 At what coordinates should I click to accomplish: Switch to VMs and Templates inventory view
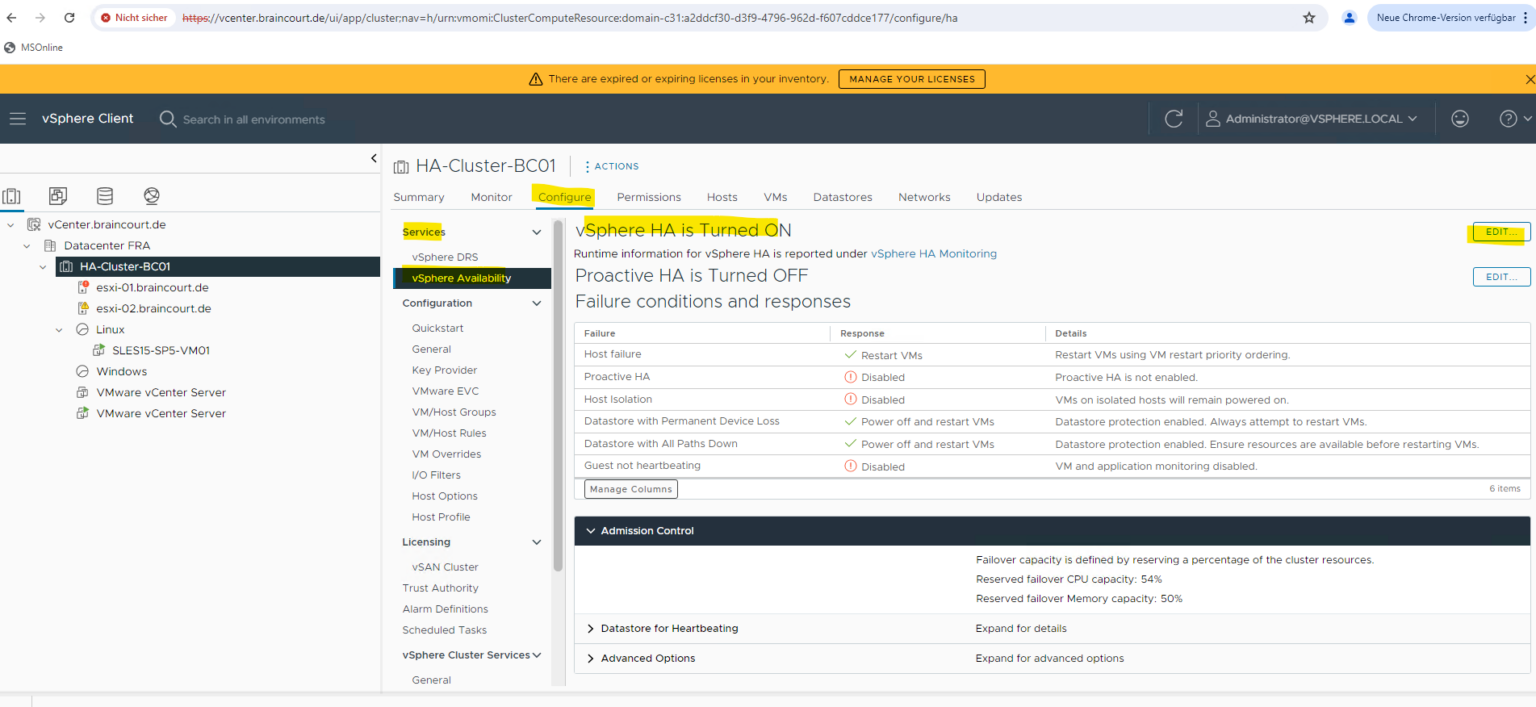58,196
